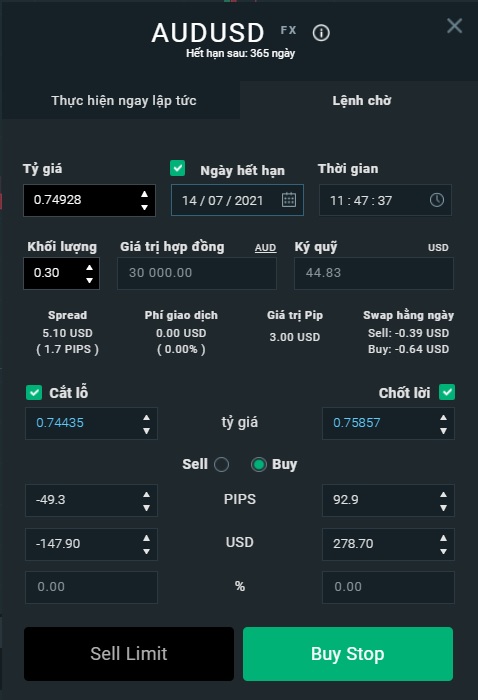This screenshot has height=700, width=478.
Task: Open the AUDUSD instrument info icon
Action: tap(321, 33)
